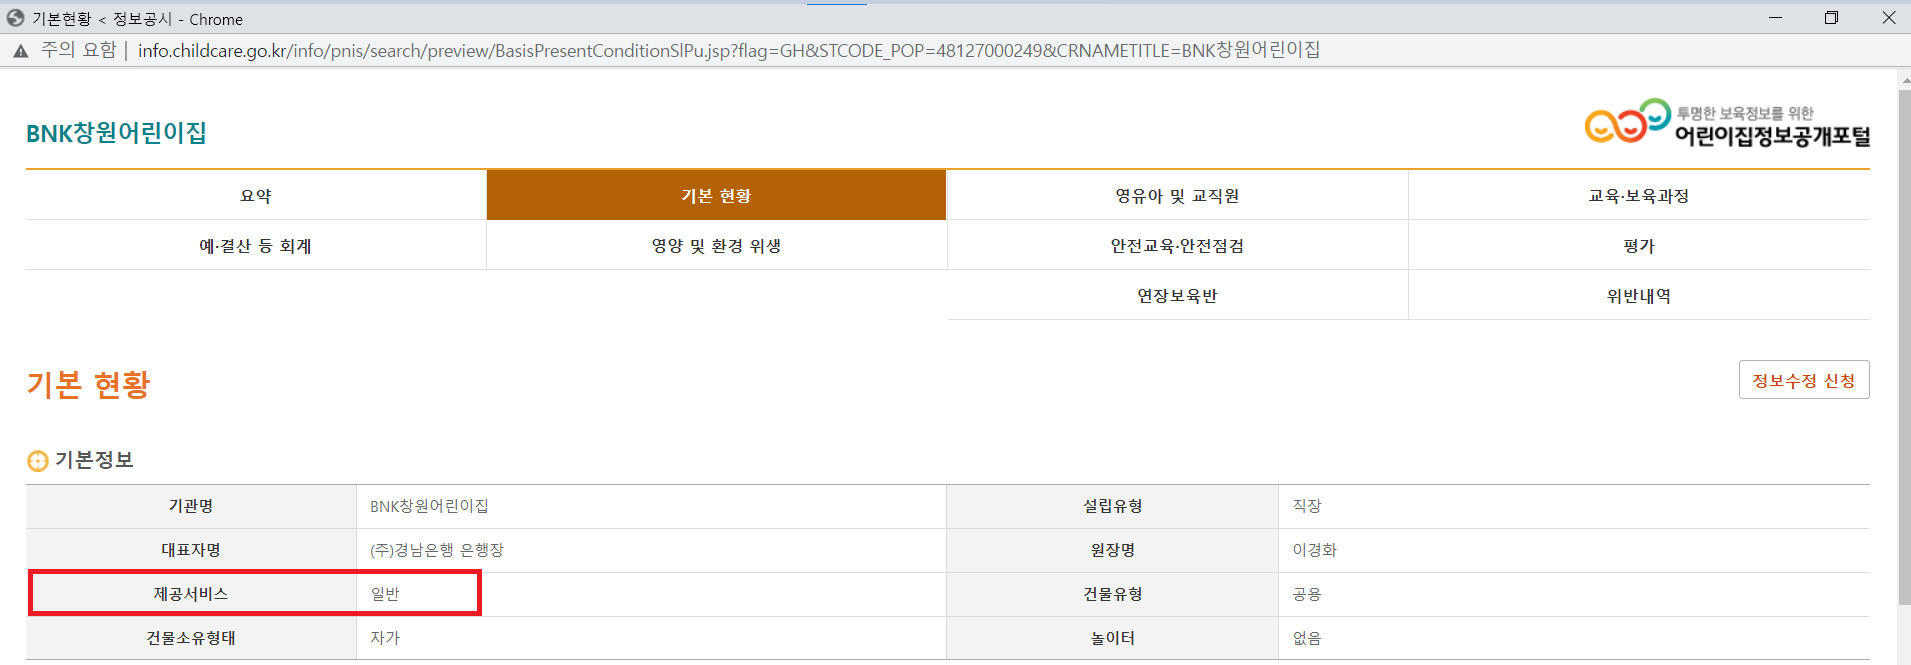Open 영양 및 환경 위생 tab
Viewport: 1911px width, 665px height.
click(716, 245)
